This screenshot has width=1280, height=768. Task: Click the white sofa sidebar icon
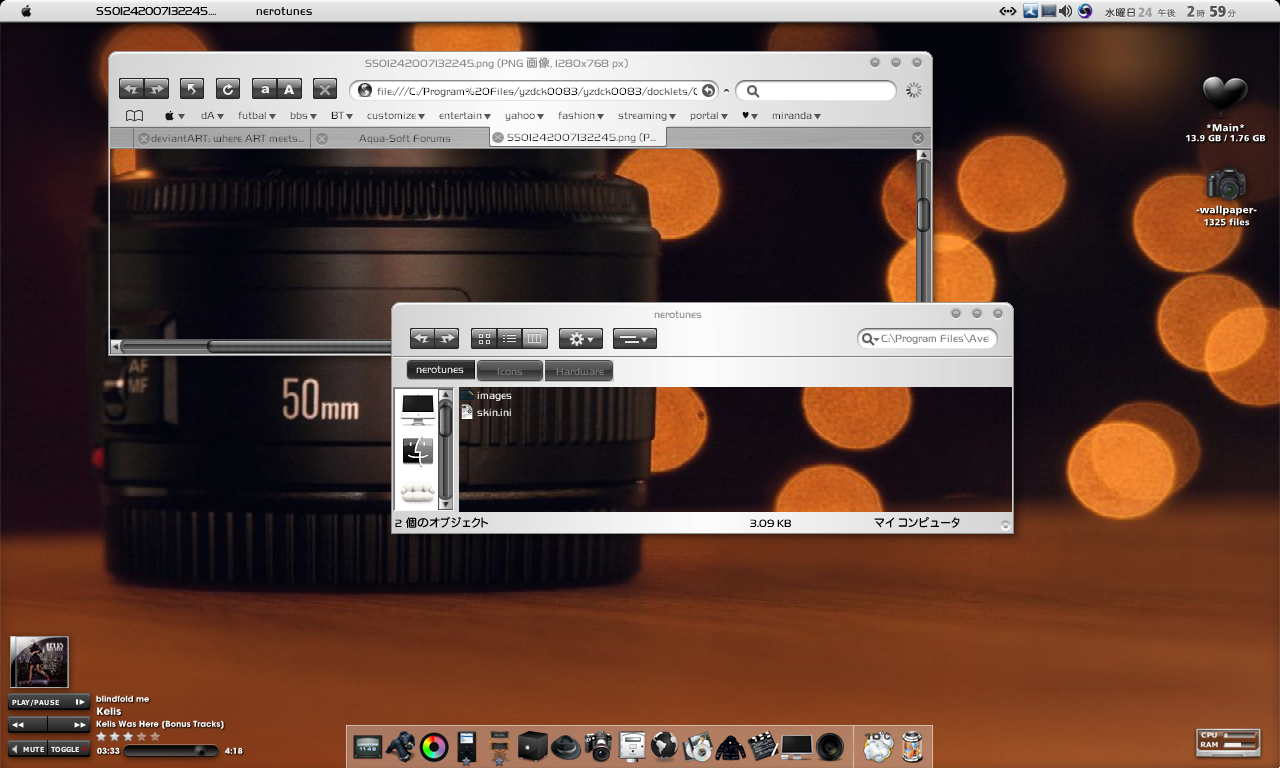pos(417,492)
